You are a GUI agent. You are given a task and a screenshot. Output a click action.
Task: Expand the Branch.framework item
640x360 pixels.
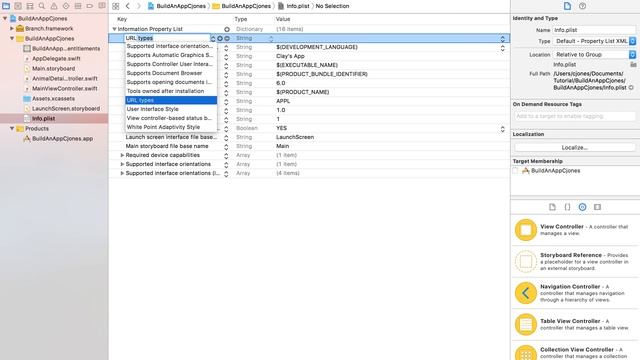tap(12, 29)
